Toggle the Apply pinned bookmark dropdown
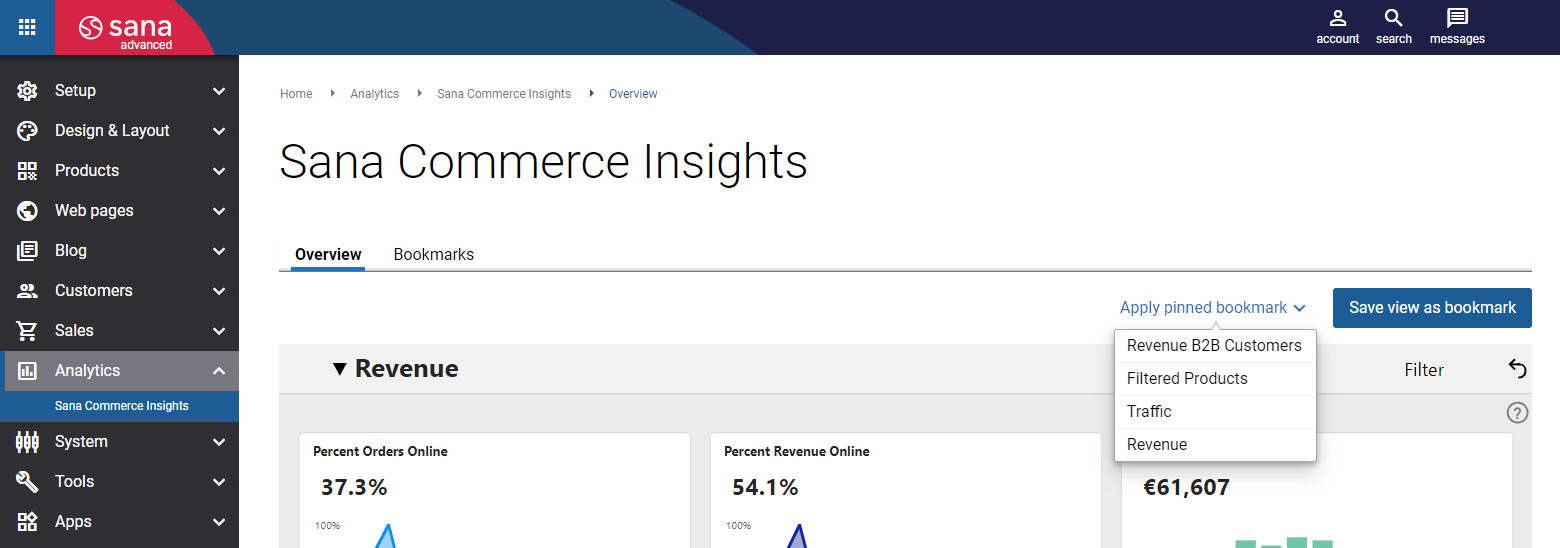This screenshot has height=548, width=1560. 1213,308
